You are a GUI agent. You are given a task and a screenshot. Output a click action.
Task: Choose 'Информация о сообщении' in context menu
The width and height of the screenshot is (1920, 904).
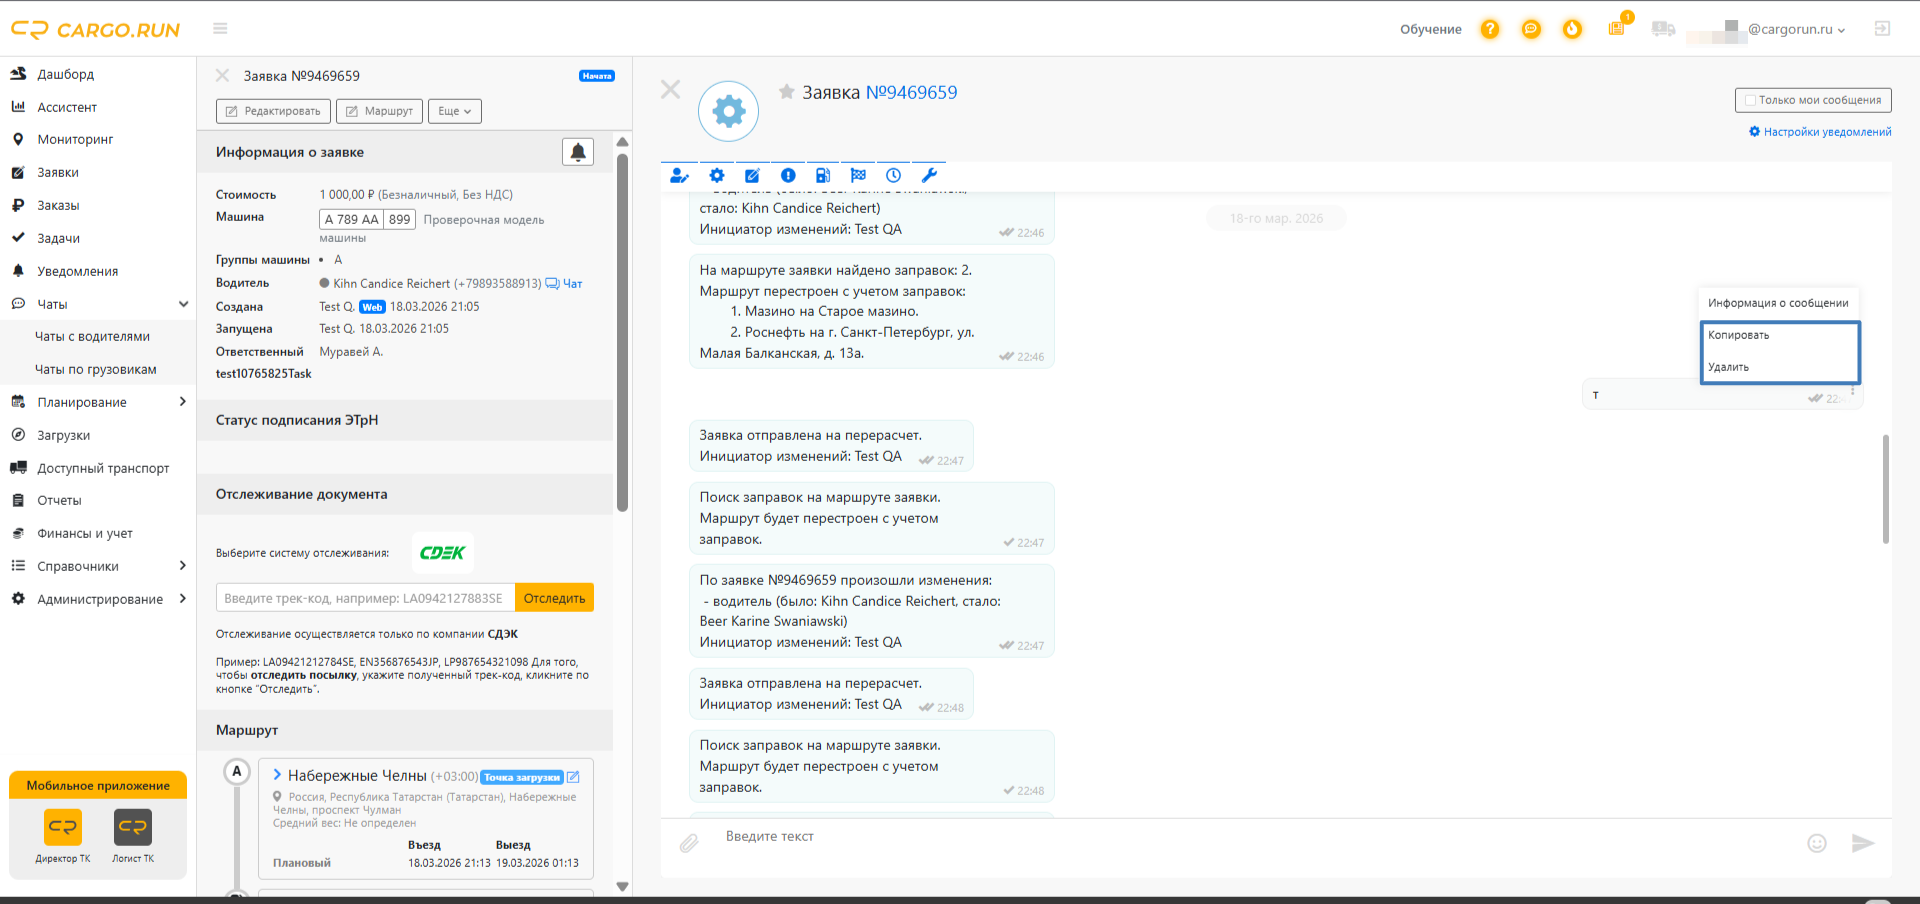coord(1778,303)
